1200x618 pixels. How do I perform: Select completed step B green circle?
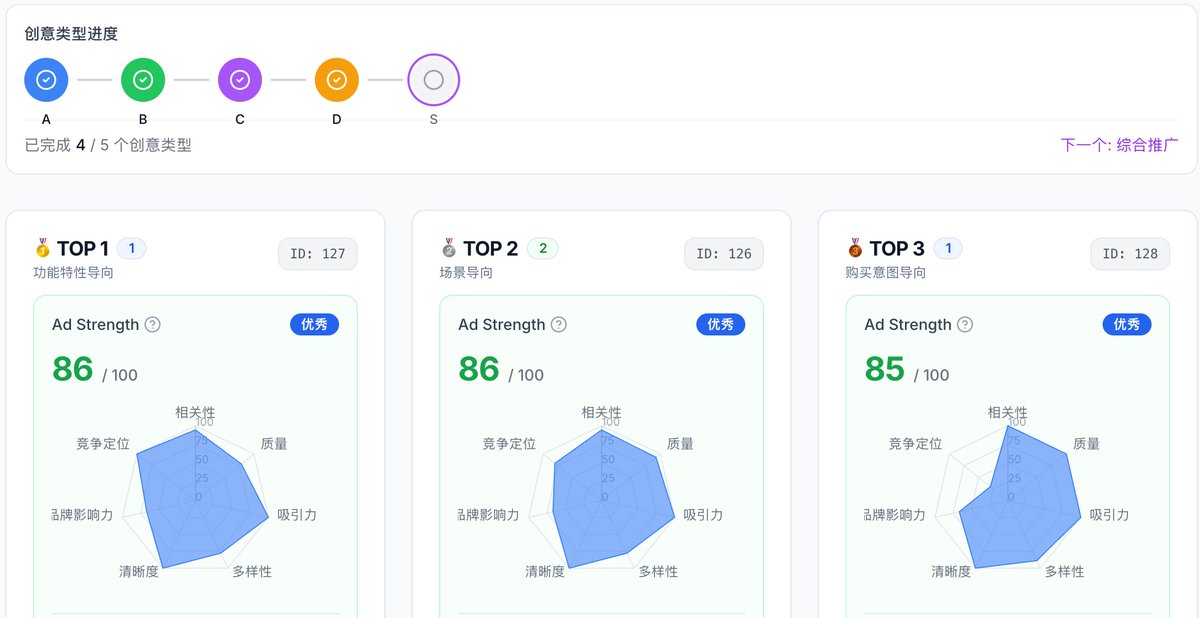[143, 80]
